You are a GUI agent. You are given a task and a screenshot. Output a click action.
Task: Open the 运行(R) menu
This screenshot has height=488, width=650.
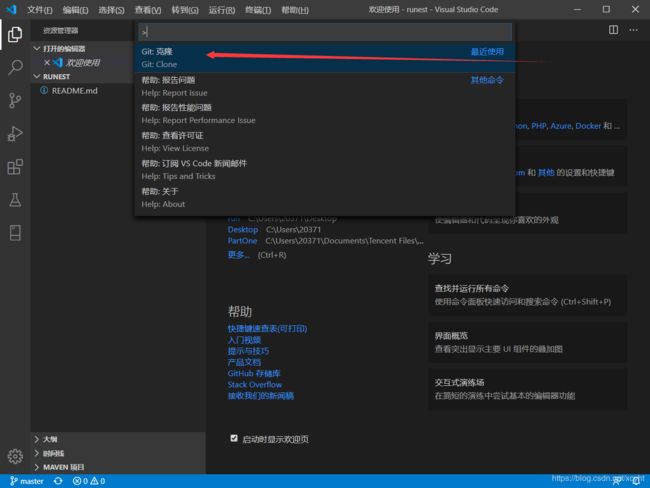[221, 10]
